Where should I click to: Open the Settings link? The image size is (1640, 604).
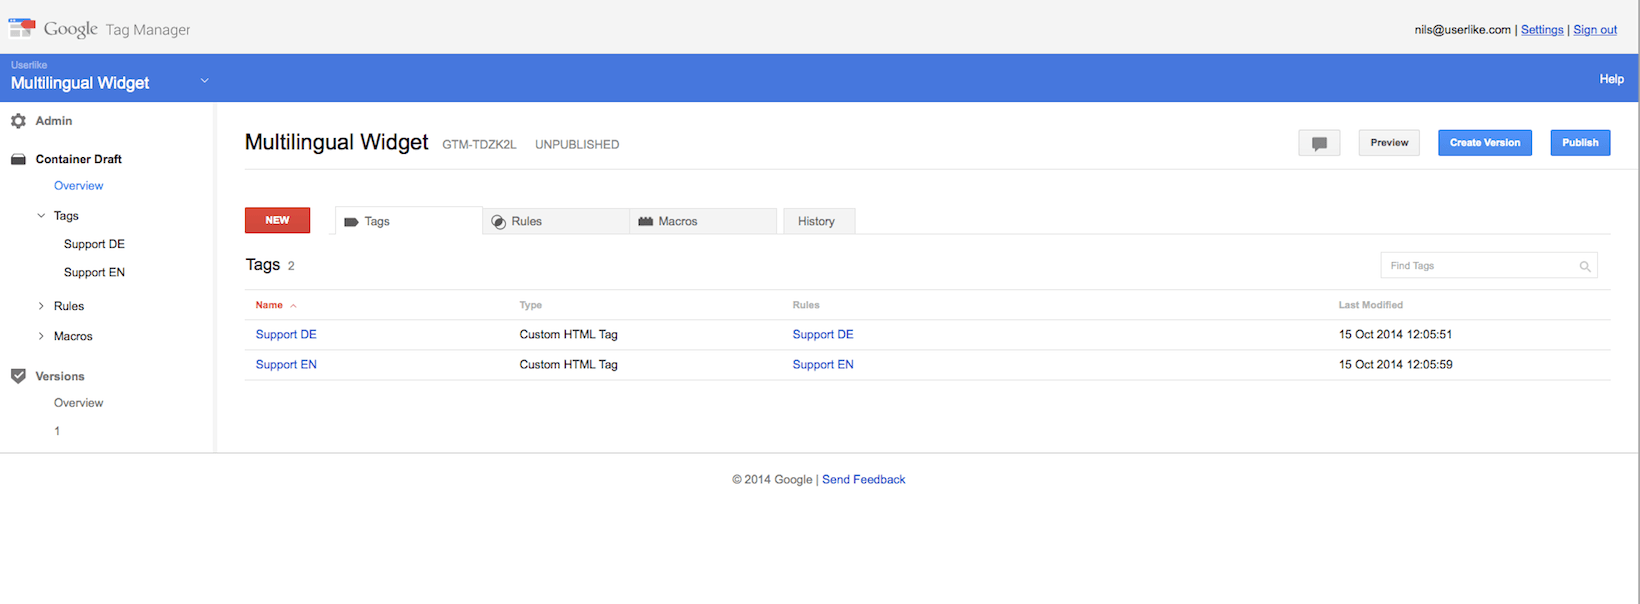click(1542, 30)
